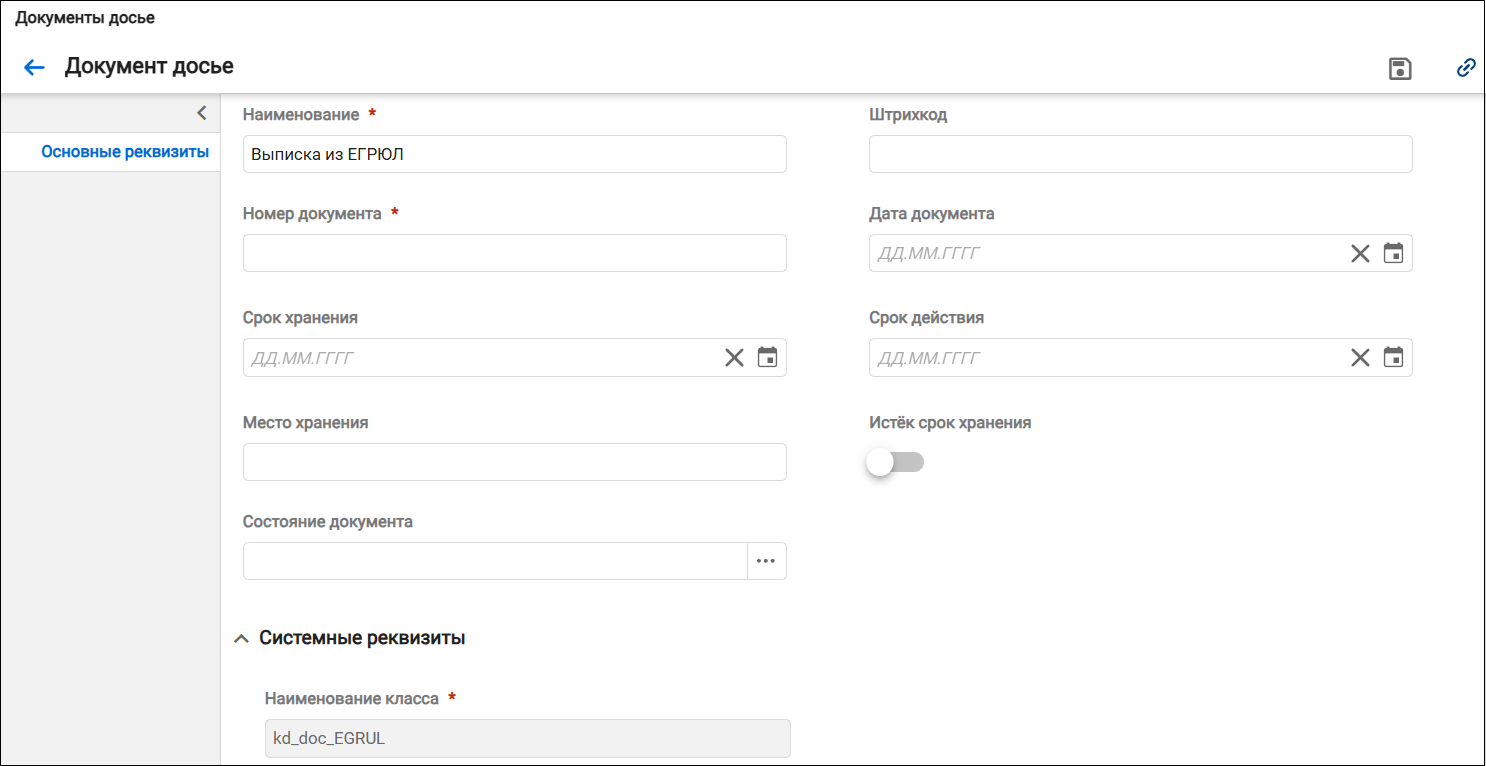Viewport: 1486px width, 766px height.
Task: Copy link using the chain icon
Action: click(x=1466, y=68)
